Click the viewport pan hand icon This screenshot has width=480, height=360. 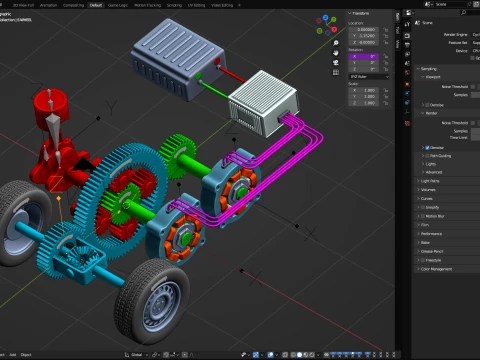[x=336, y=53]
